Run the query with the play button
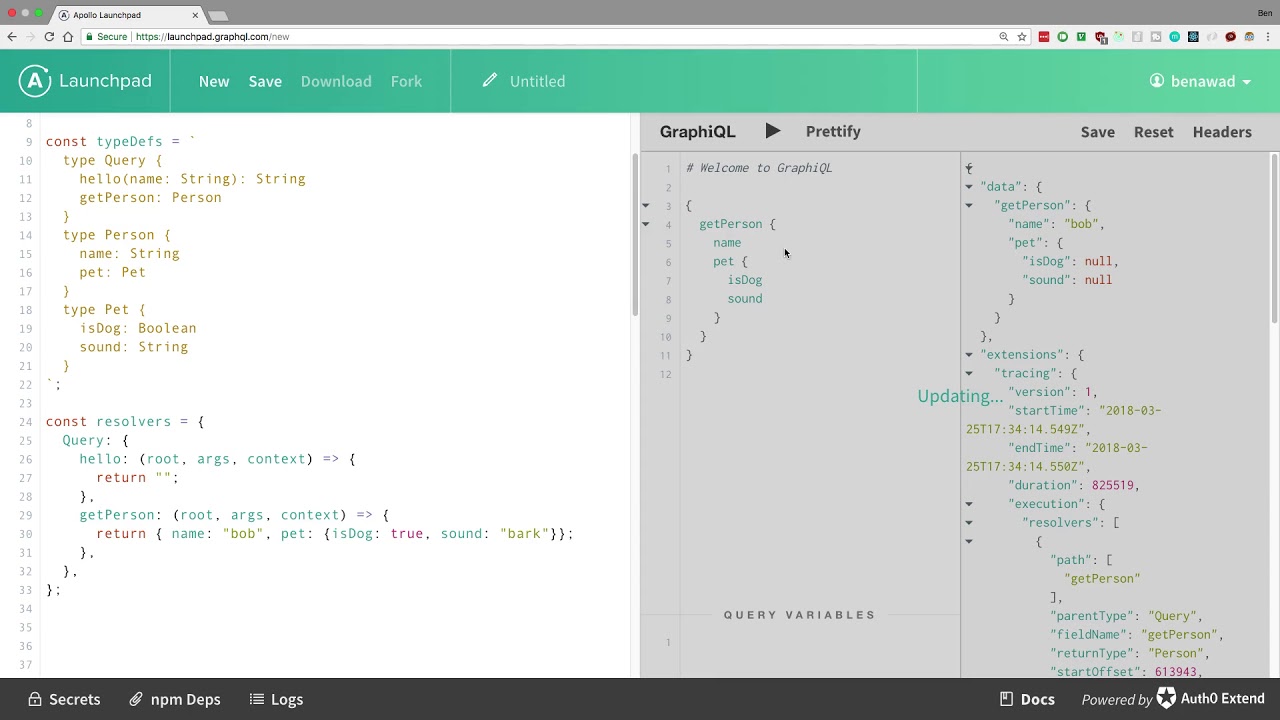1280x720 pixels. tap(772, 131)
